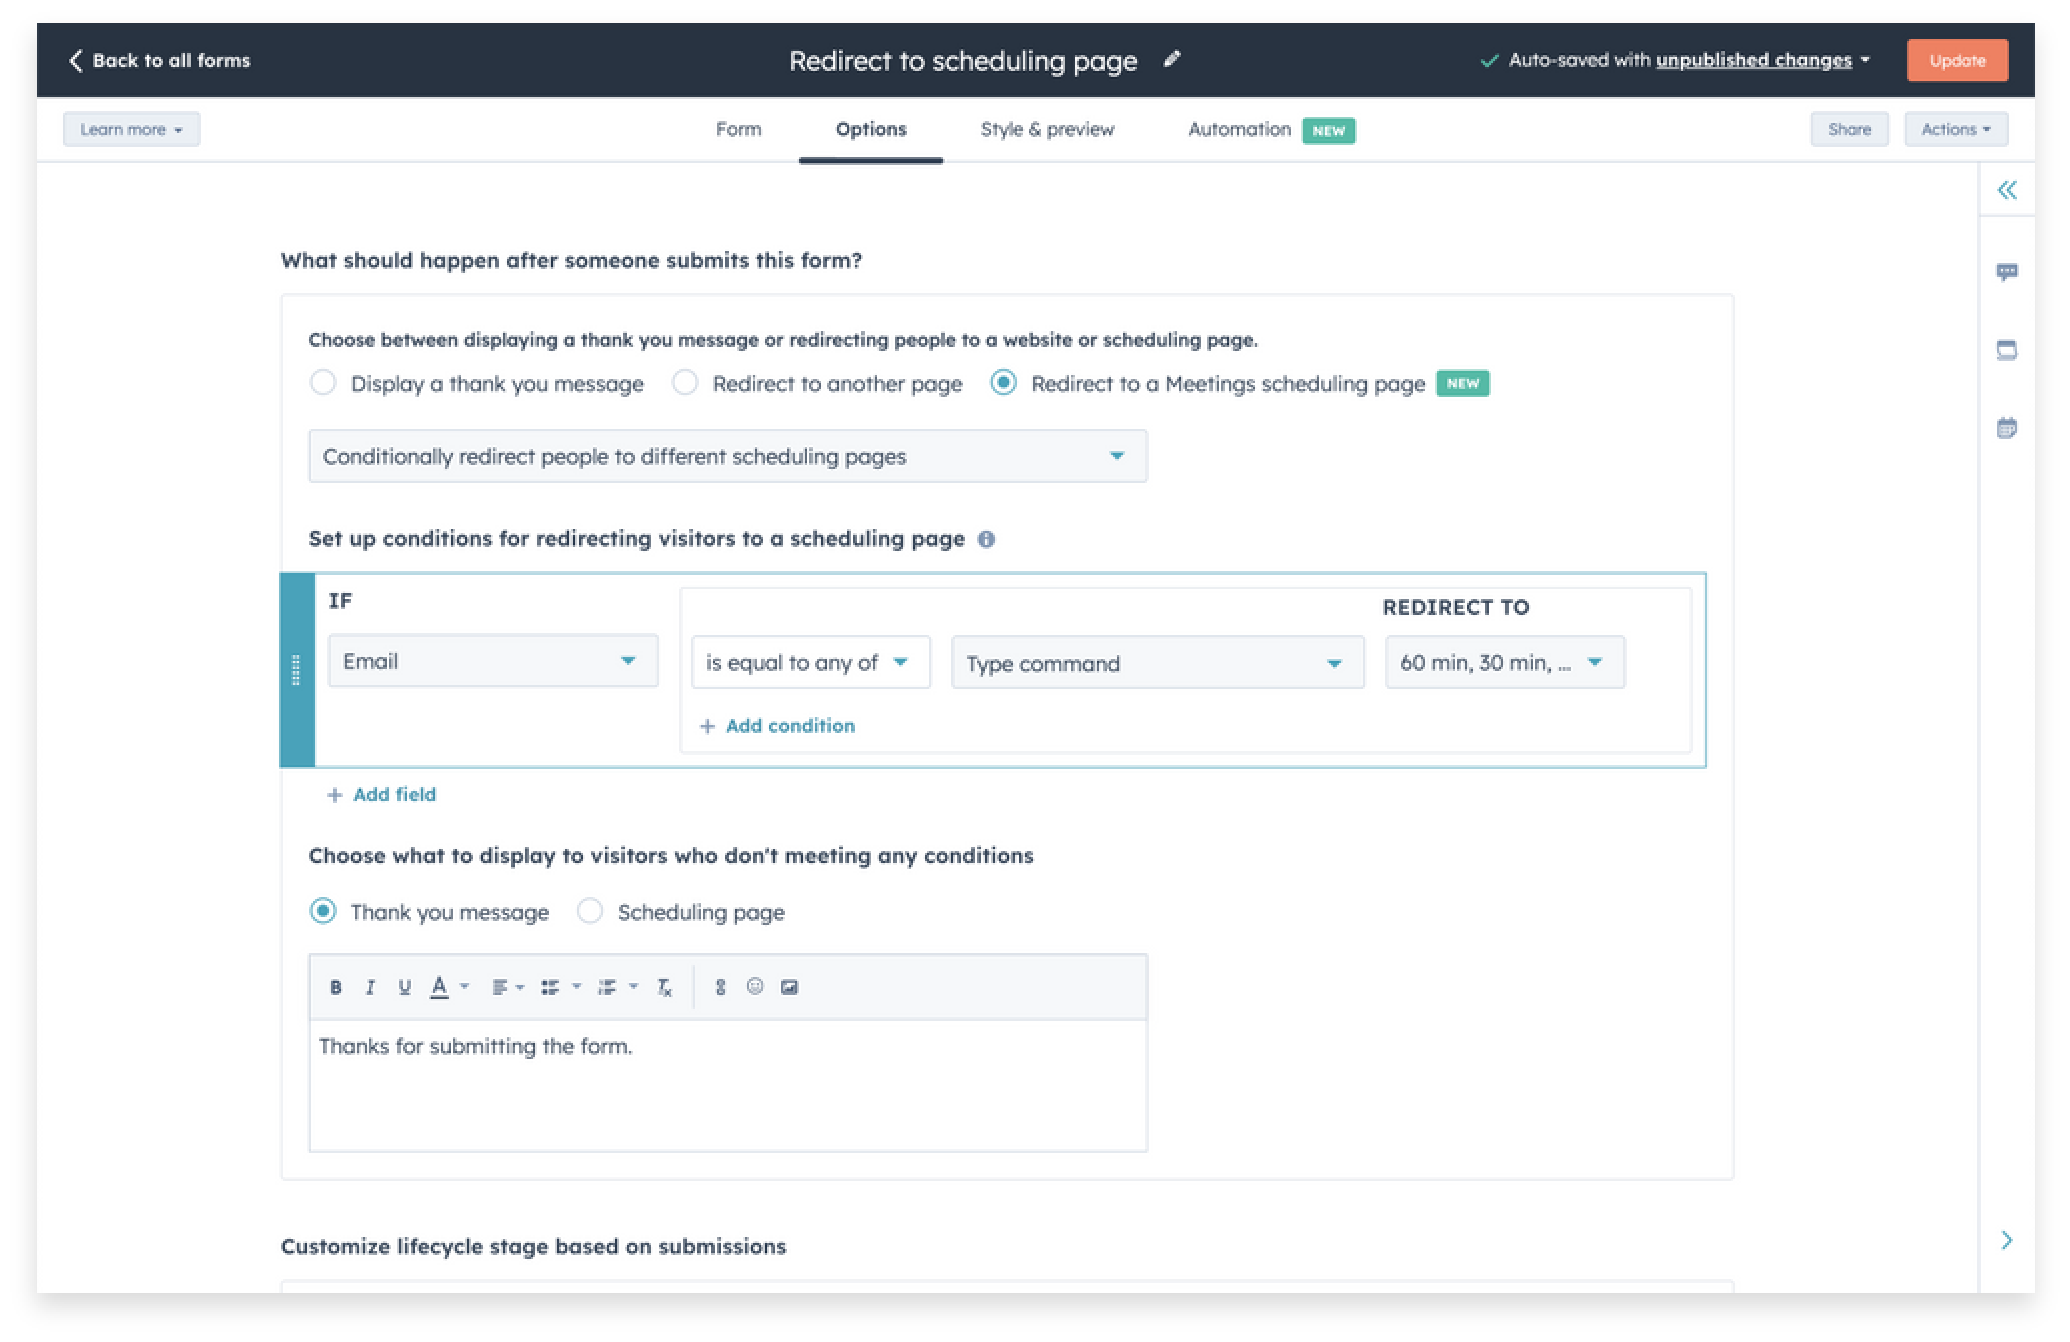The image size is (2070, 1342).
Task: Select Display a thank you message
Action: pos(323,383)
